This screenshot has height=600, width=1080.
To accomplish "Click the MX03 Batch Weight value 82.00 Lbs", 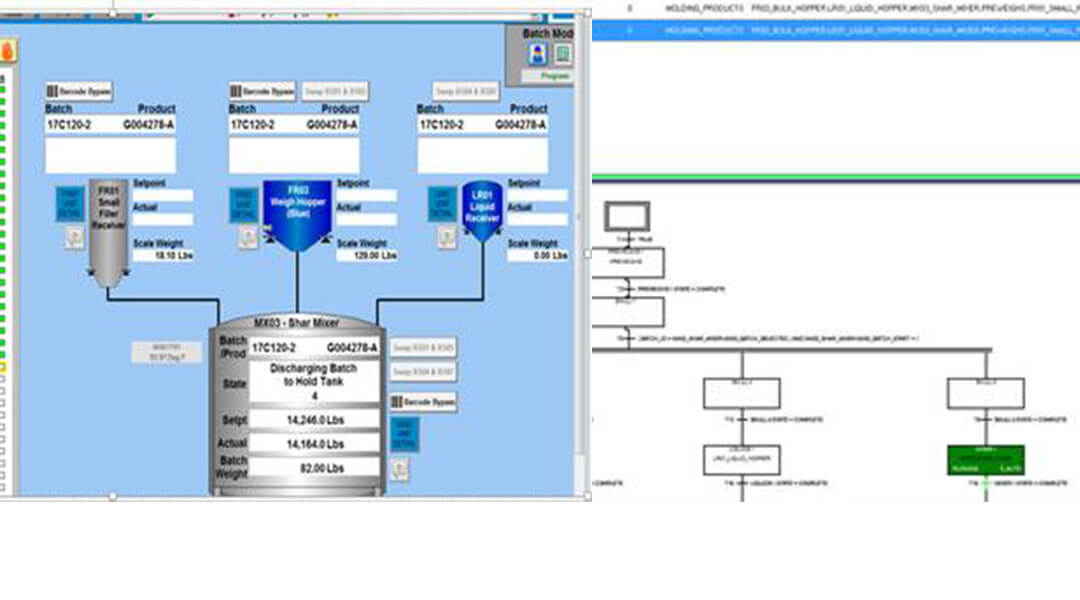I will (x=314, y=468).
